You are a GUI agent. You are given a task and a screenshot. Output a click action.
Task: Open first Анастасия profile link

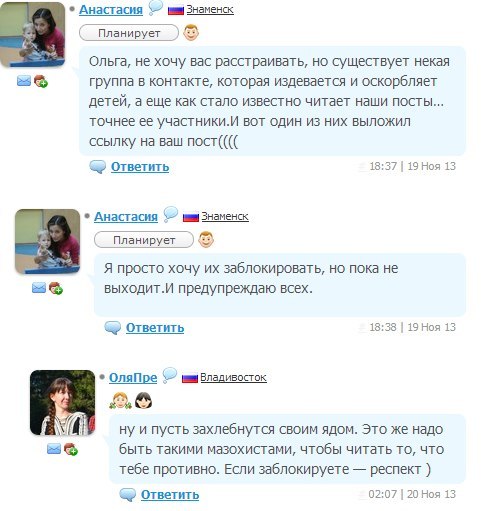pyautogui.click(x=111, y=10)
